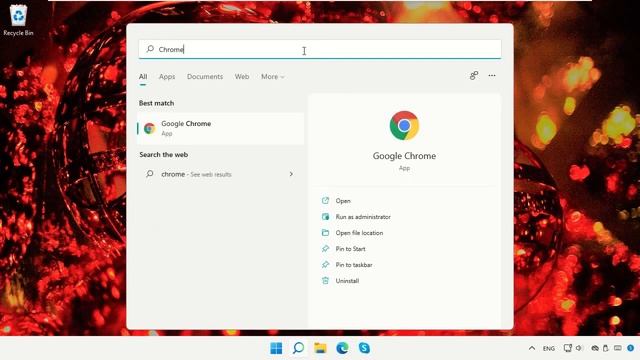This screenshot has width=640, height=360.
Task: Click the Open action icon
Action: click(325, 200)
